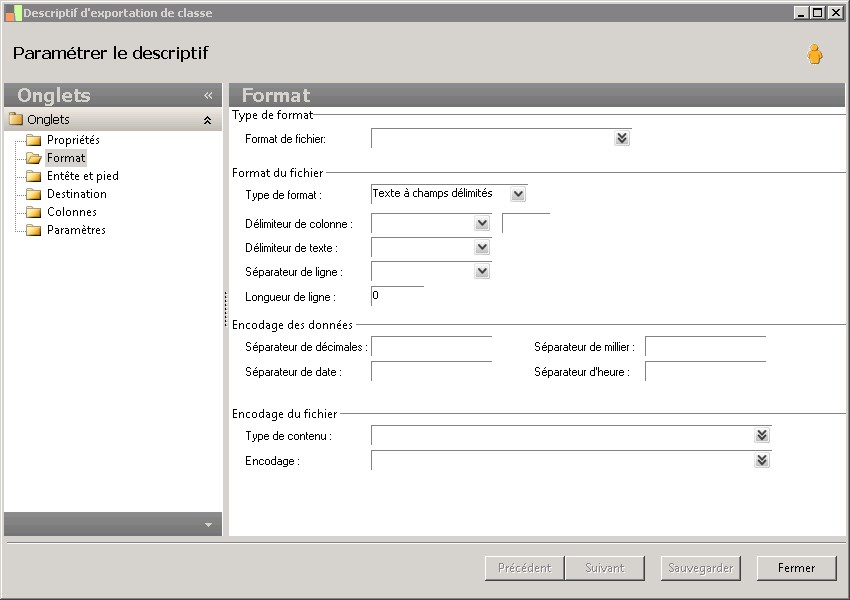The image size is (850, 600).
Task: Collapse the Onglets panel with double chevron
Action: 208,96
